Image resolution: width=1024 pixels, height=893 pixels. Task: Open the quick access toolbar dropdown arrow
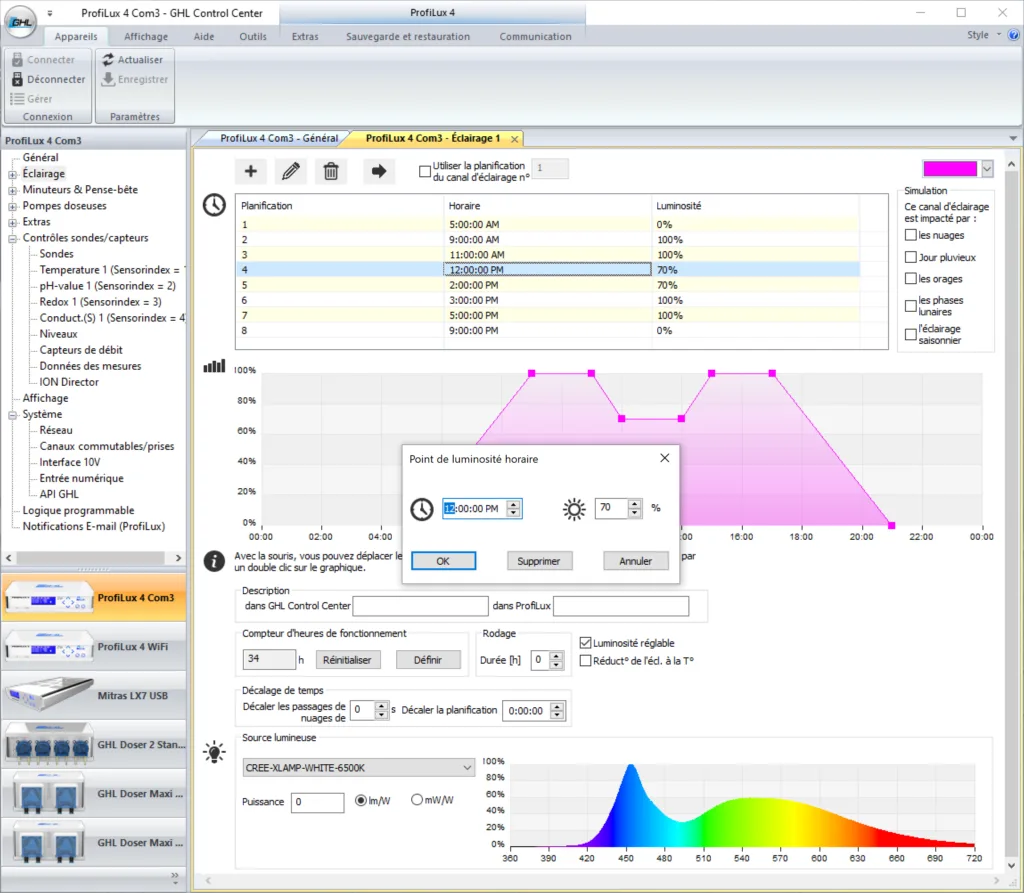(x=50, y=13)
